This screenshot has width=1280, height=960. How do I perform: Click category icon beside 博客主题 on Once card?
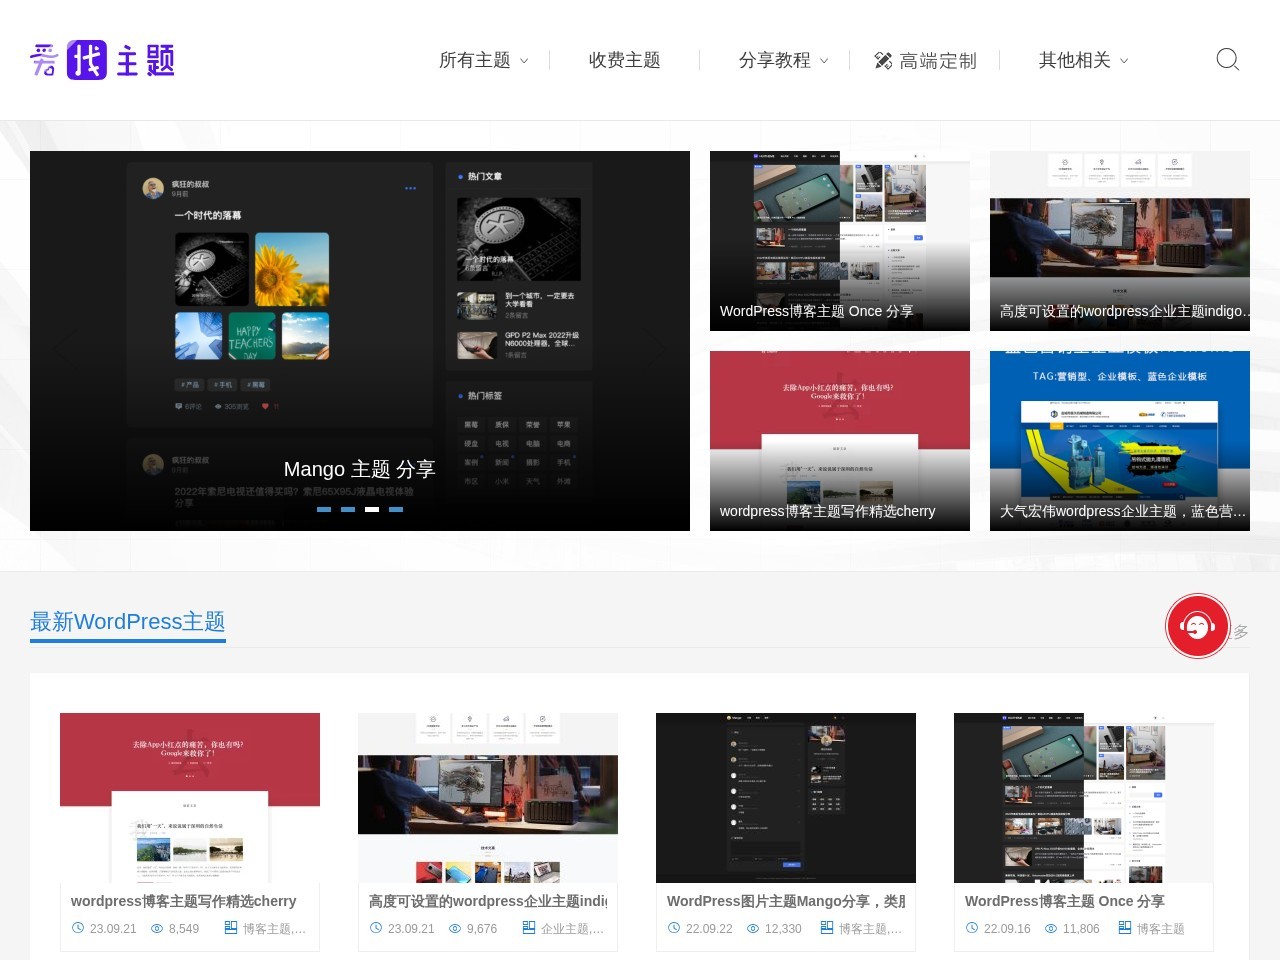click(x=1125, y=928)
